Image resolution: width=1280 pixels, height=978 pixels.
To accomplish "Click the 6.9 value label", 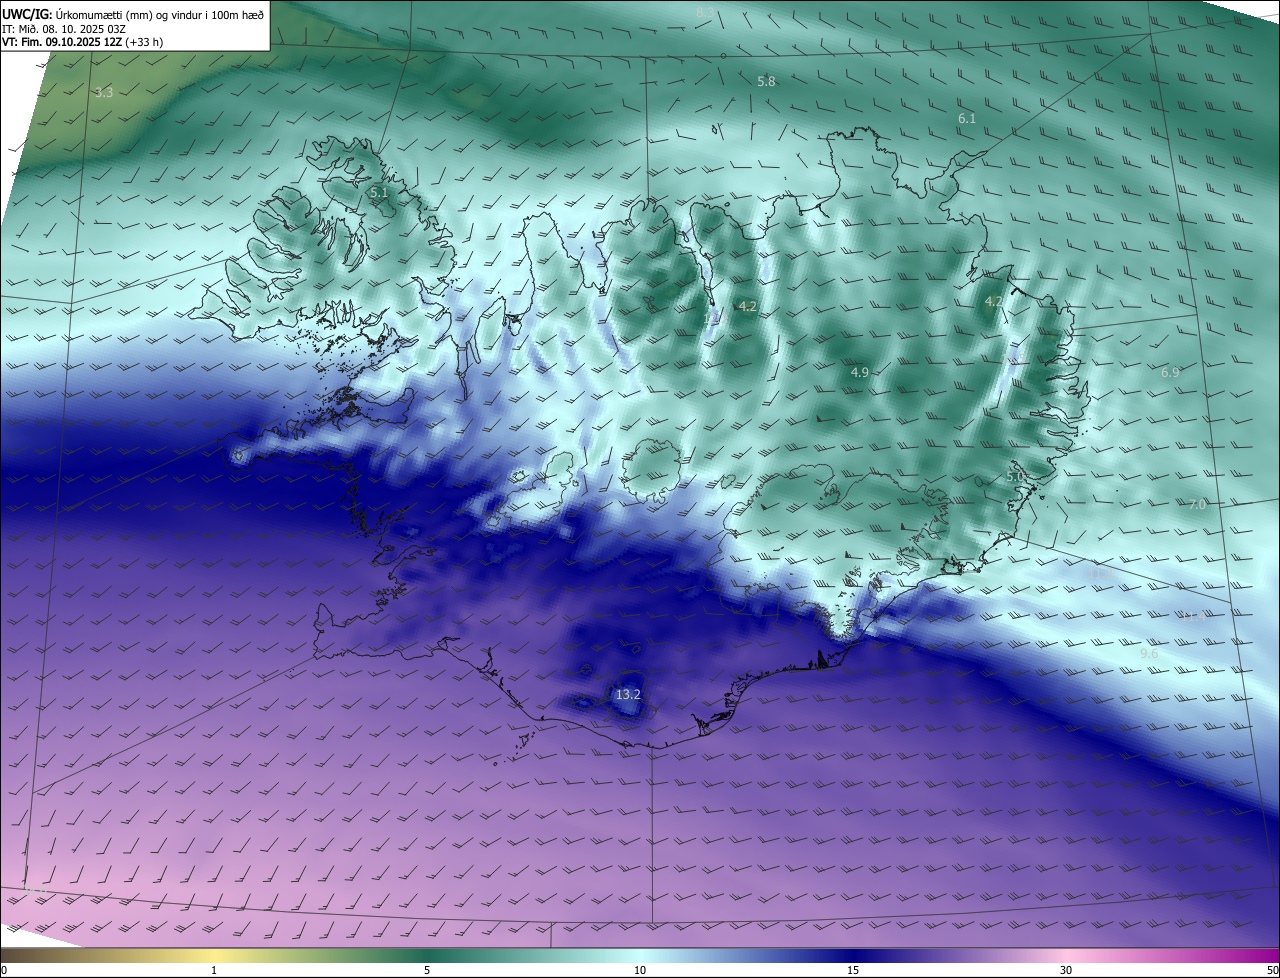I will 1170,372.
